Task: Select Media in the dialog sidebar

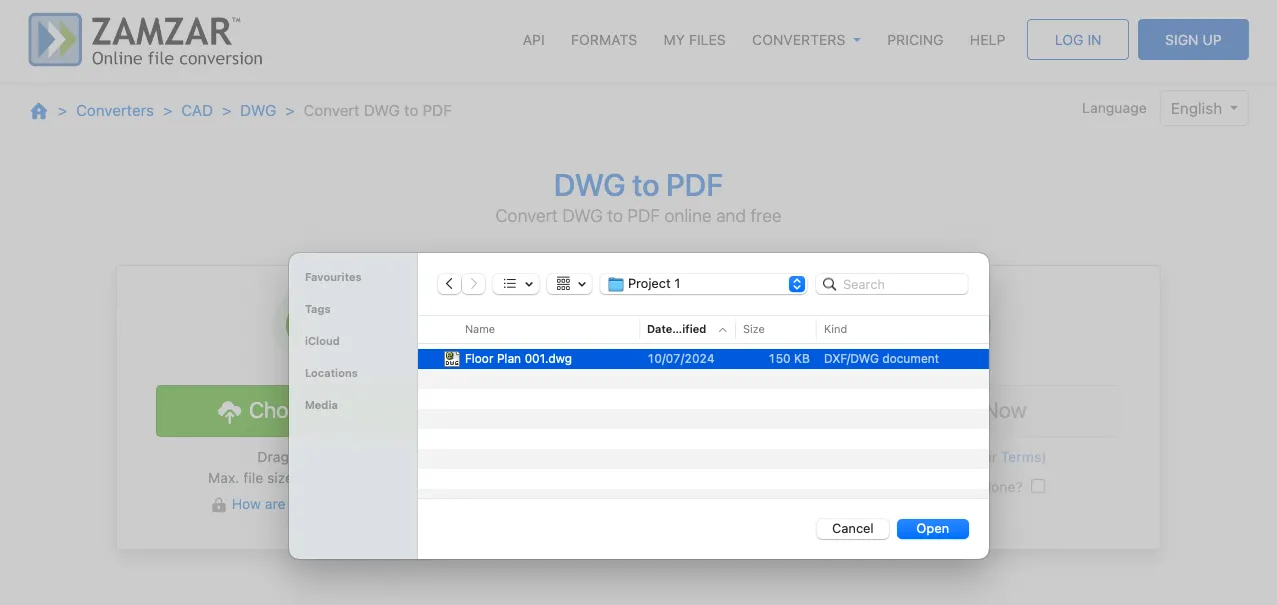Action: (321, 405)
